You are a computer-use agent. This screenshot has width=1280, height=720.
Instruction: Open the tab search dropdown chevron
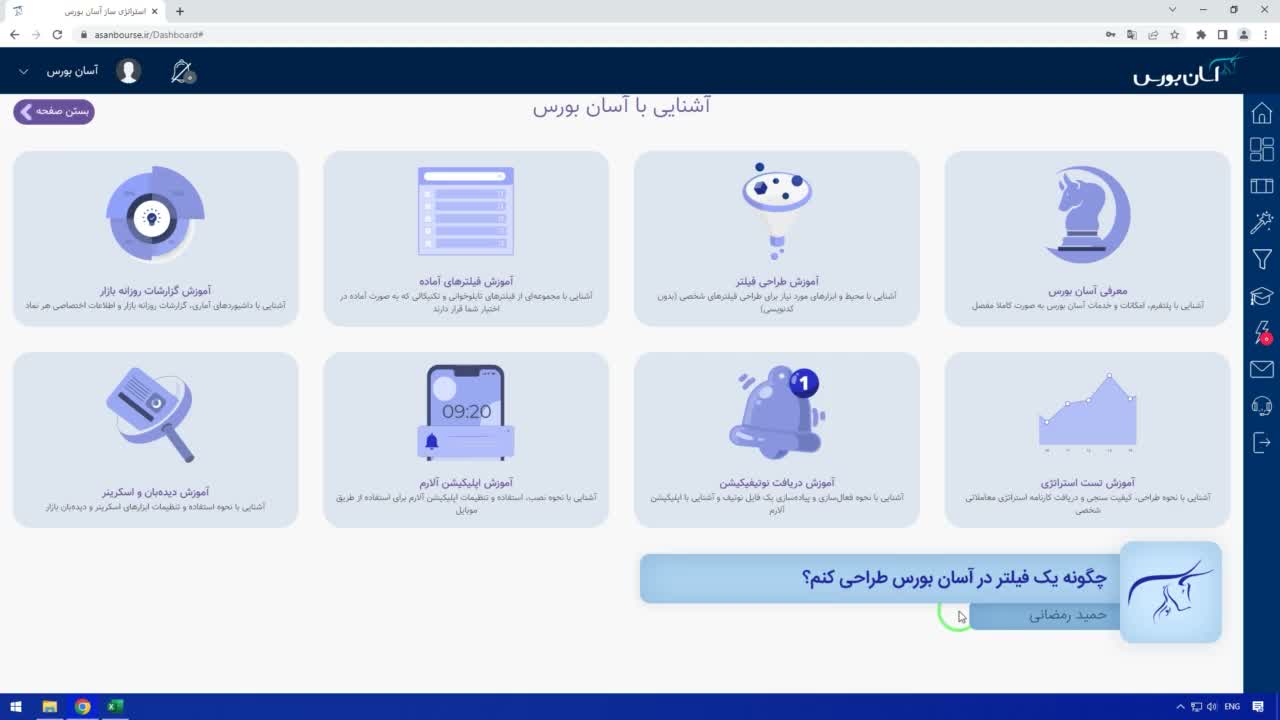pyautogui.click(x=1173, y=10)
